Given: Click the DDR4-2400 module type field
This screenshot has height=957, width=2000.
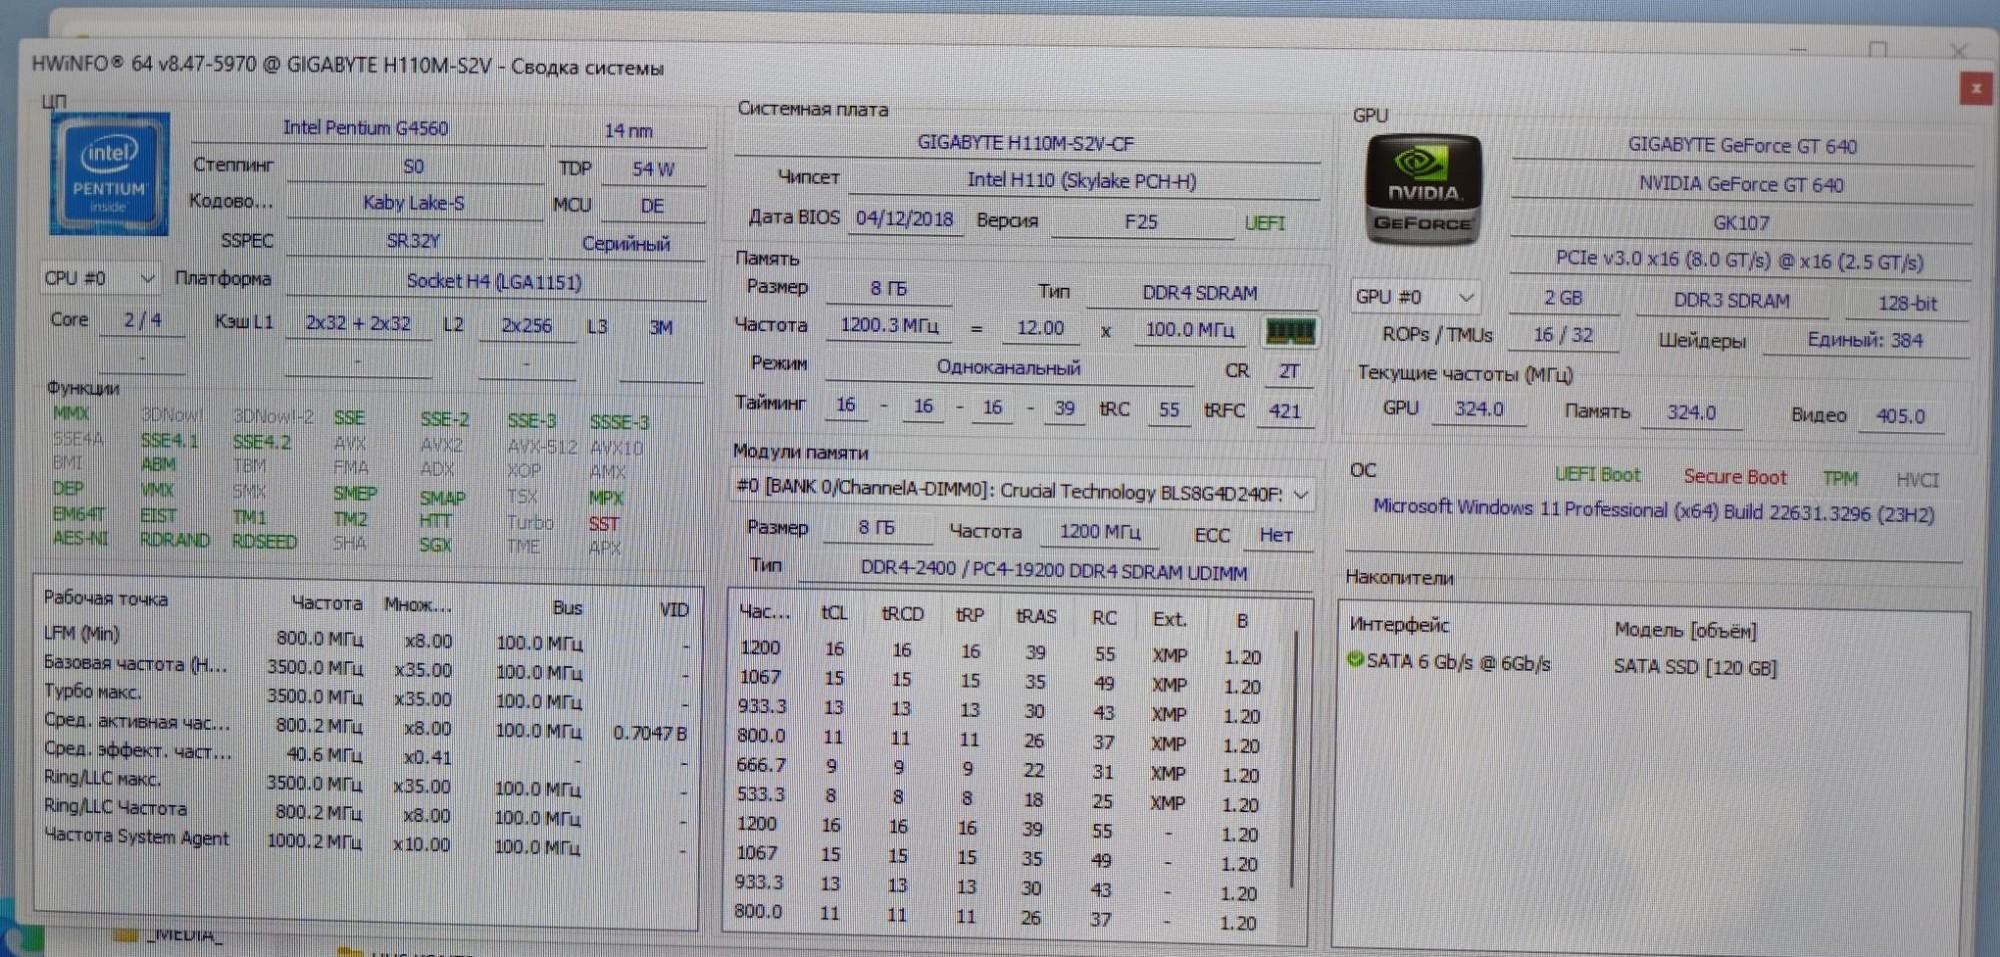Looking at the screenshot, I should 1054,572.
